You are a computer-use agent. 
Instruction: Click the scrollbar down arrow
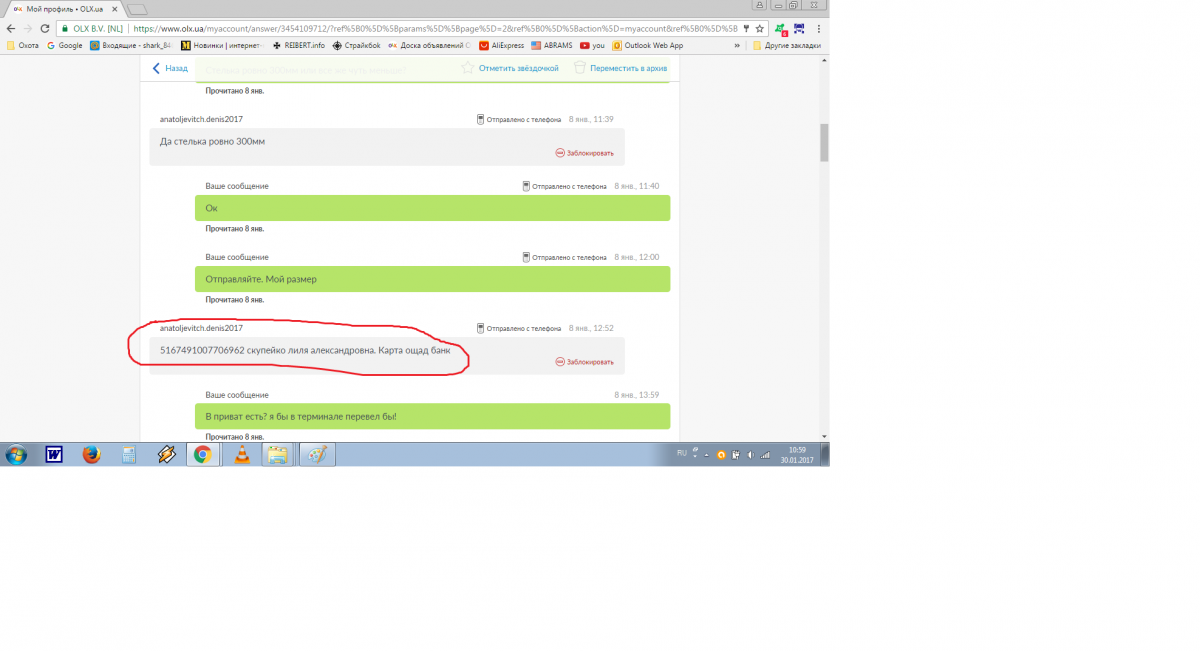824,436
